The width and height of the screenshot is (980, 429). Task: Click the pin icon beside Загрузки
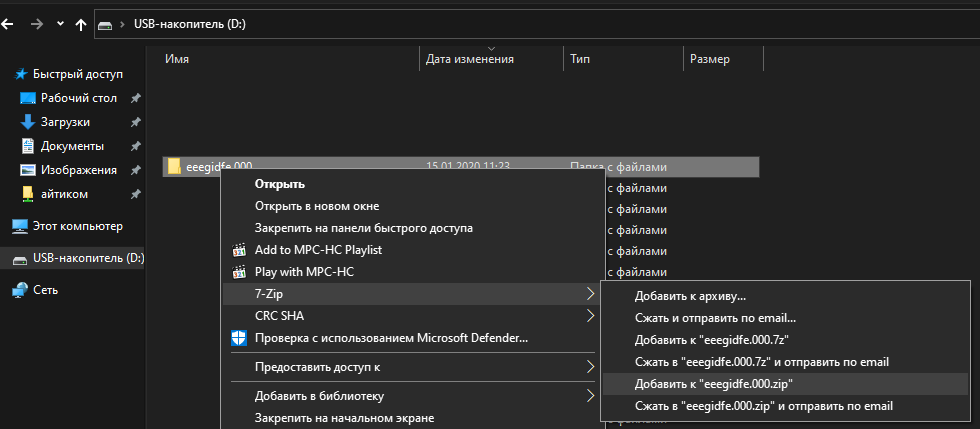[135, 122]
